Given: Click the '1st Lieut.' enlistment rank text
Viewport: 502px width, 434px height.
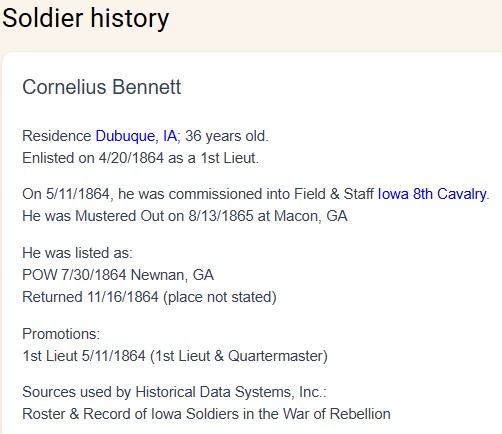Looking at the screenshot, I should (230, 158).
